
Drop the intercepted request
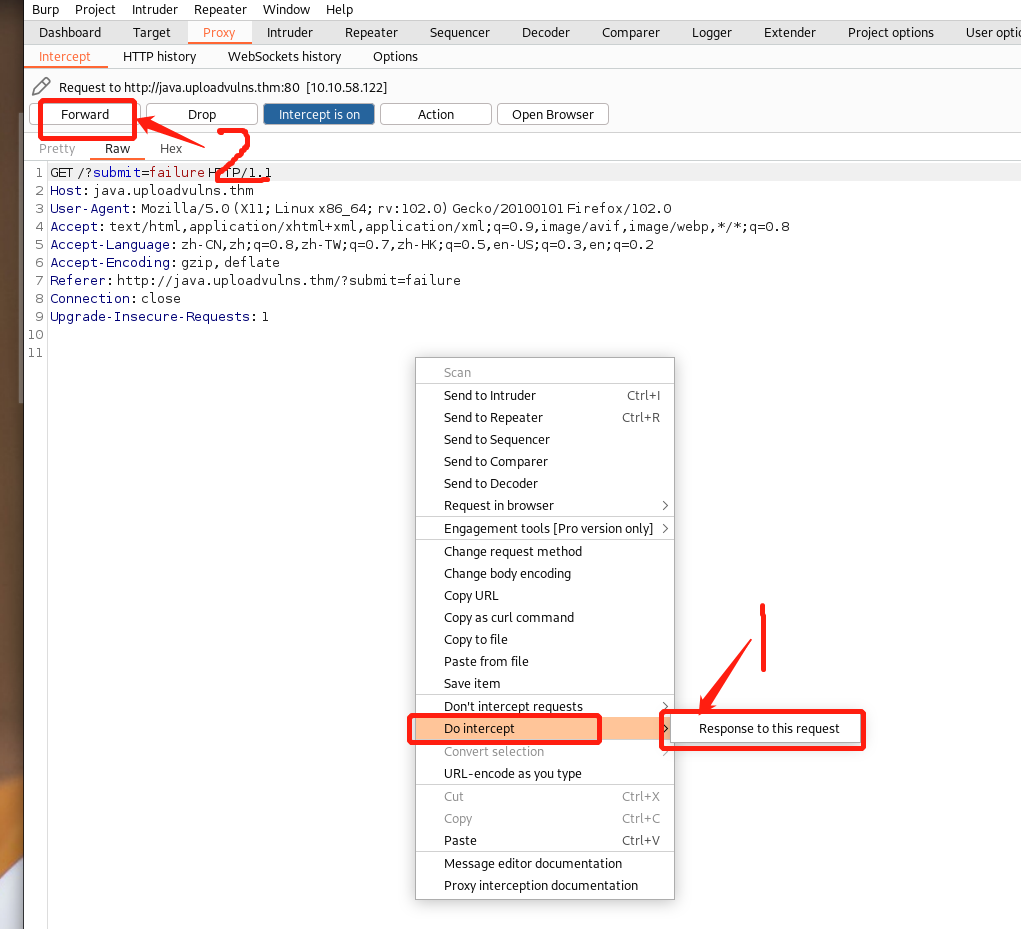point(202,115)
